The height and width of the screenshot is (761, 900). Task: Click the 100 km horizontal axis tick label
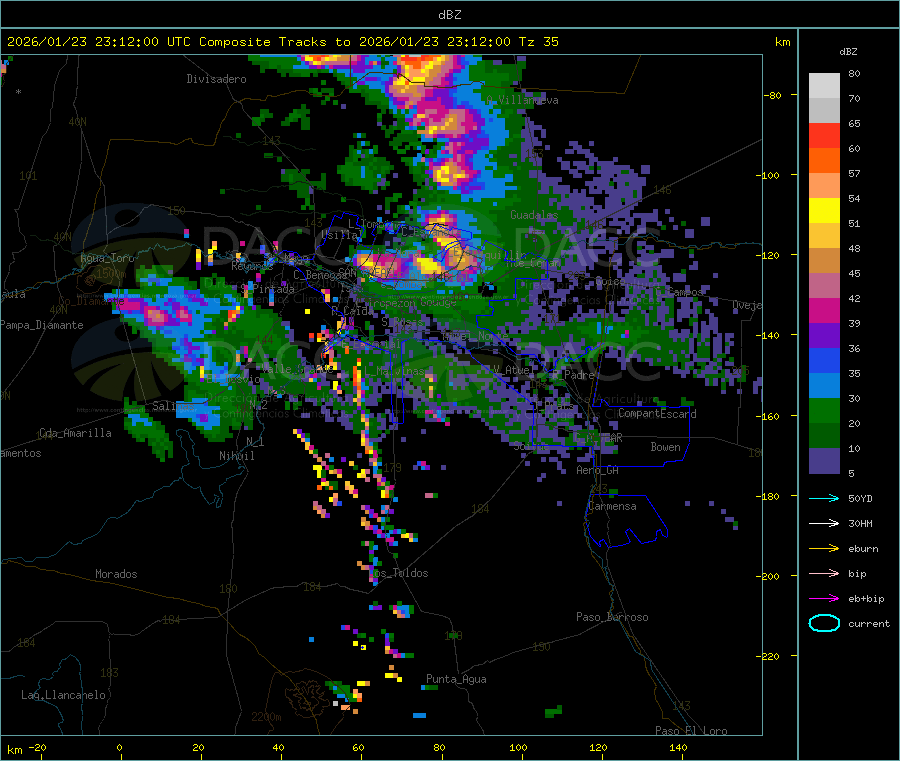coord(518,747)
